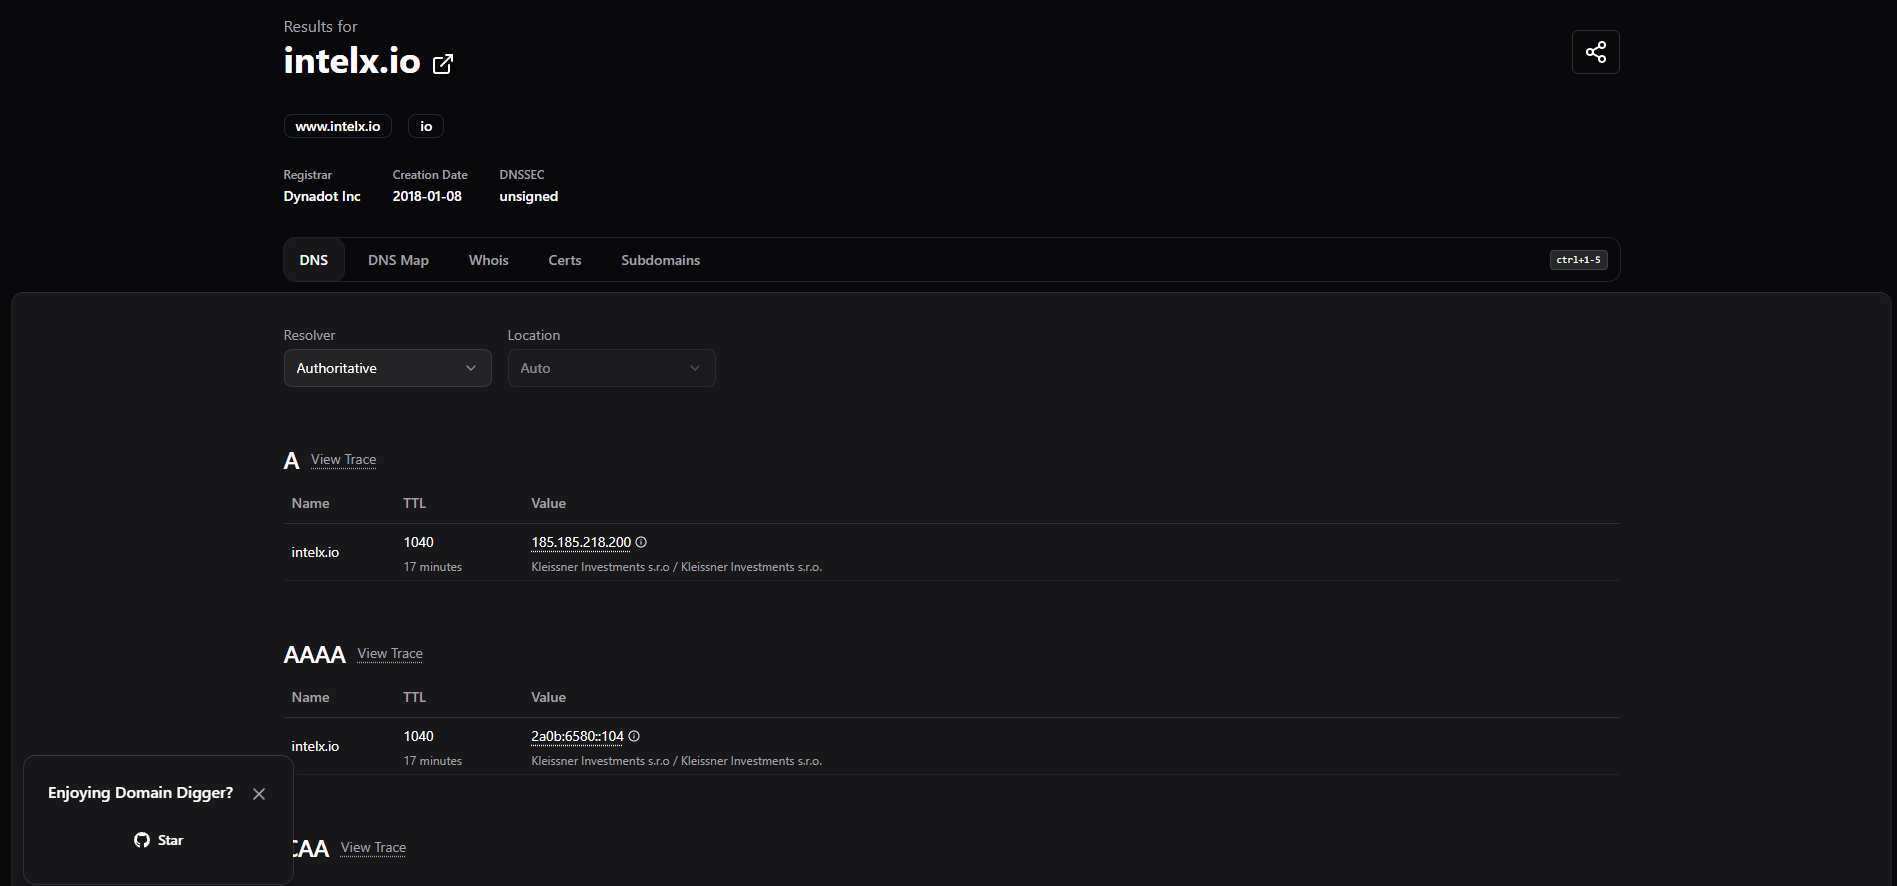Open the Whois tab
This screenshot has width=1897, height=886.
tap(489, 260)
